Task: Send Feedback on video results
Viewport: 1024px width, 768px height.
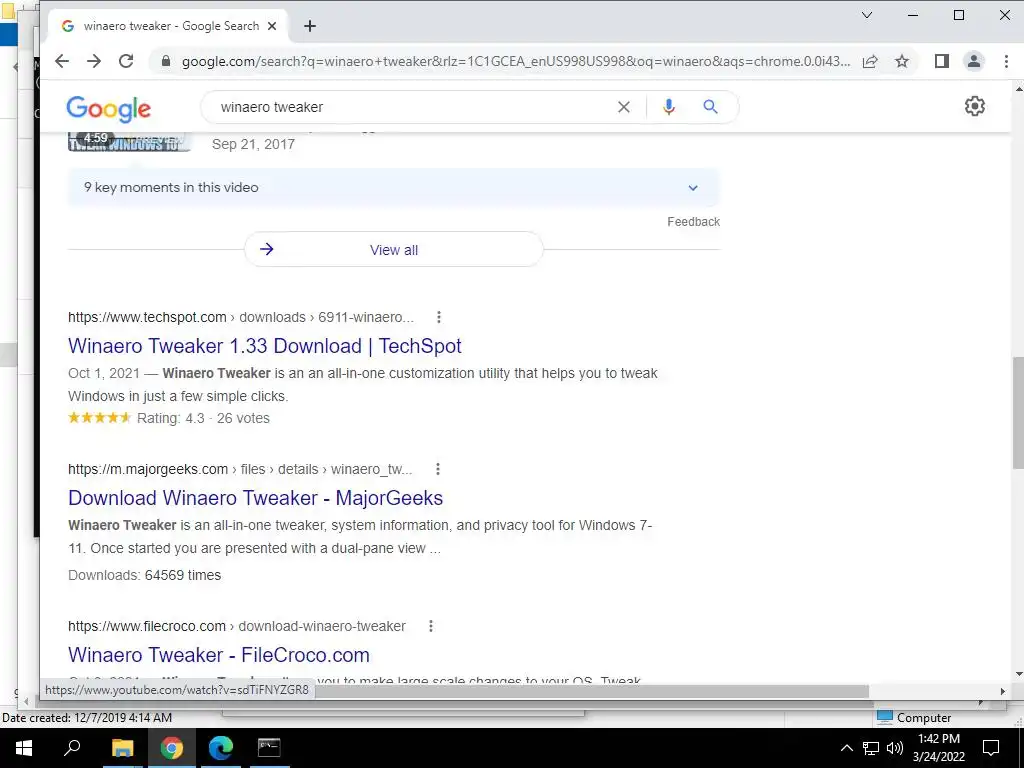Action: point(694,222)
